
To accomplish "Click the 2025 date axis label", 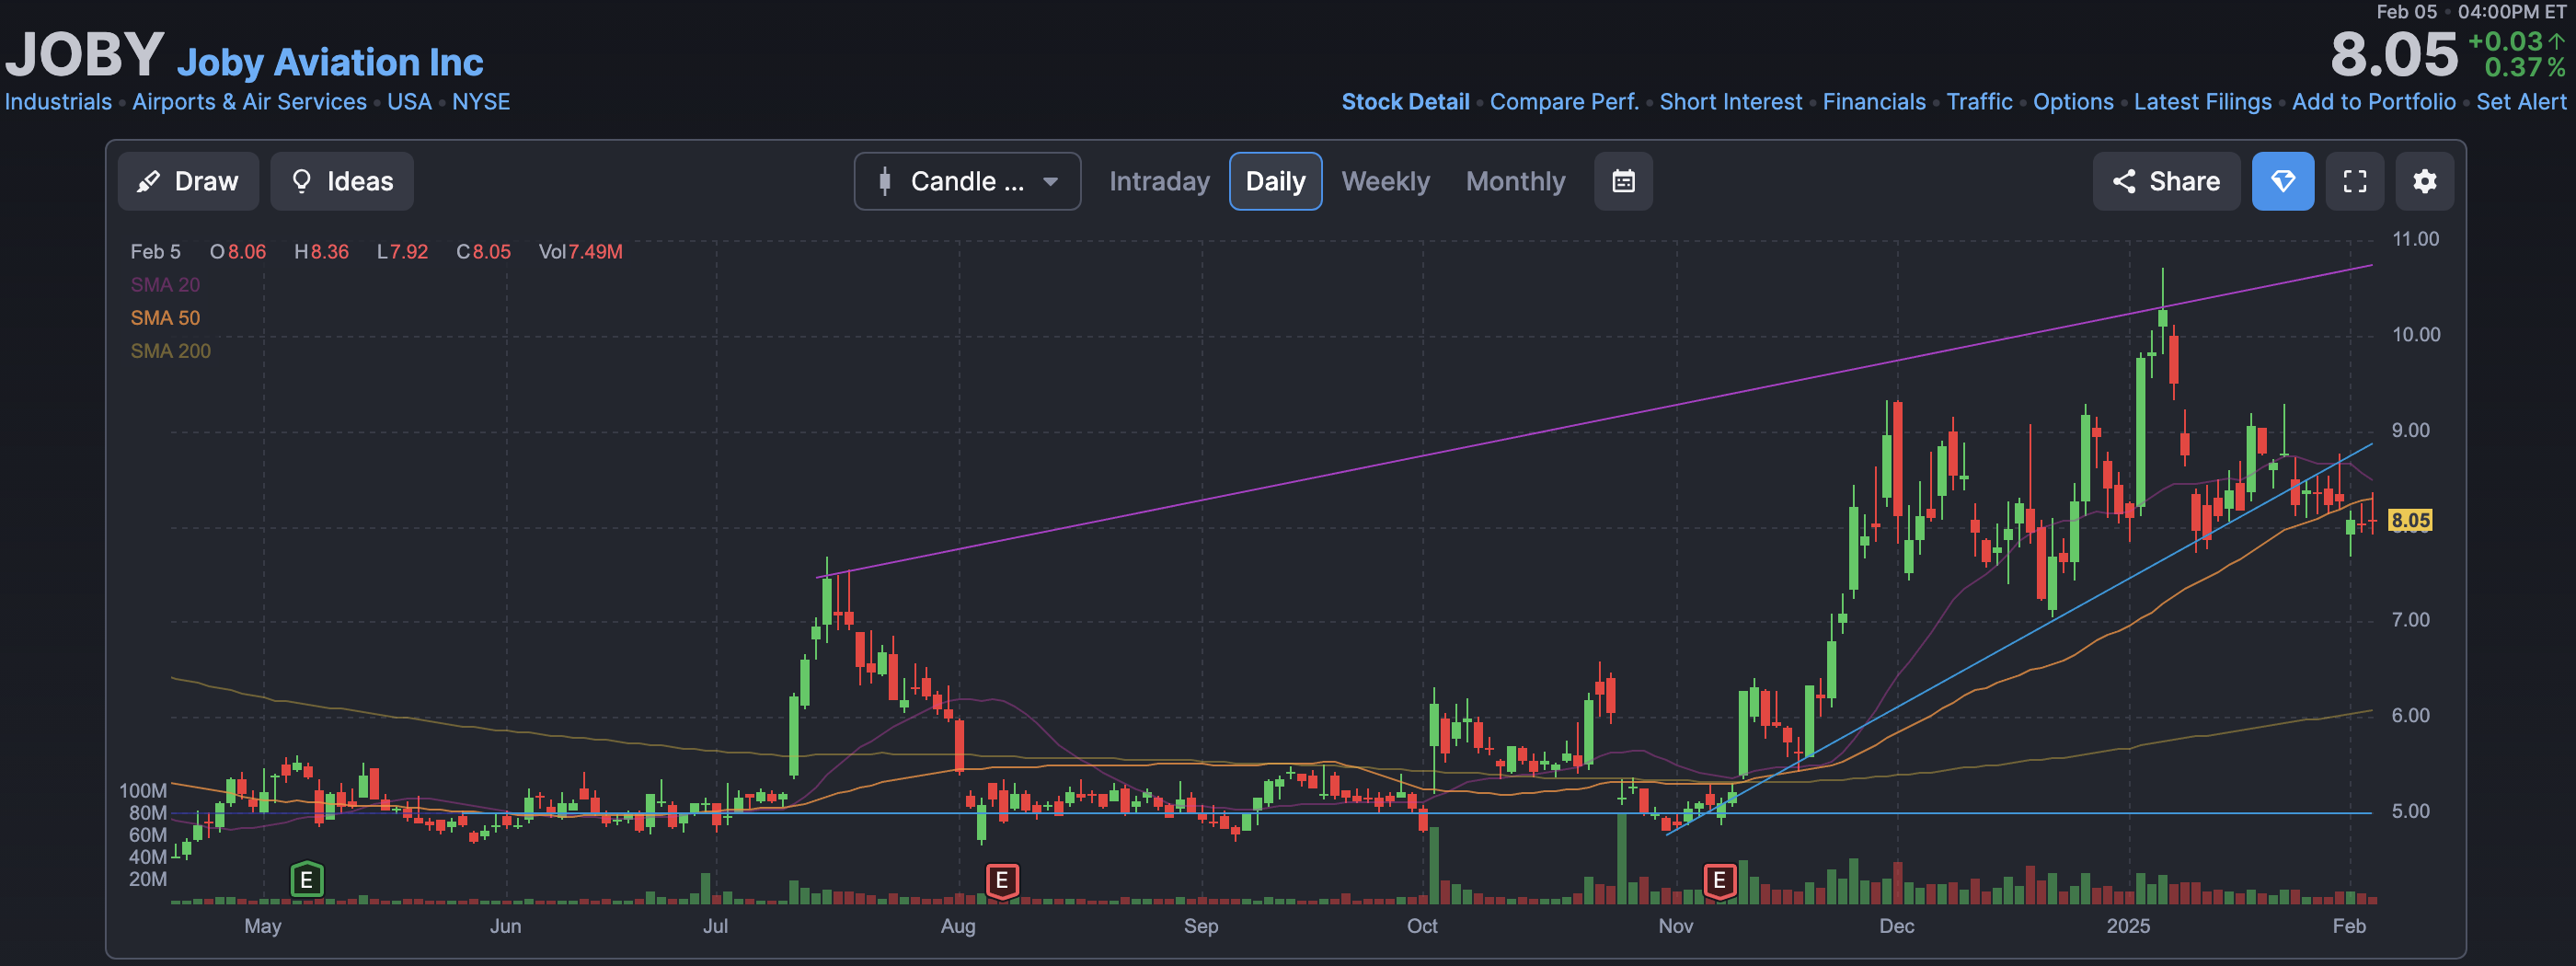I will pyautogui.click(x=2128, y=926).
